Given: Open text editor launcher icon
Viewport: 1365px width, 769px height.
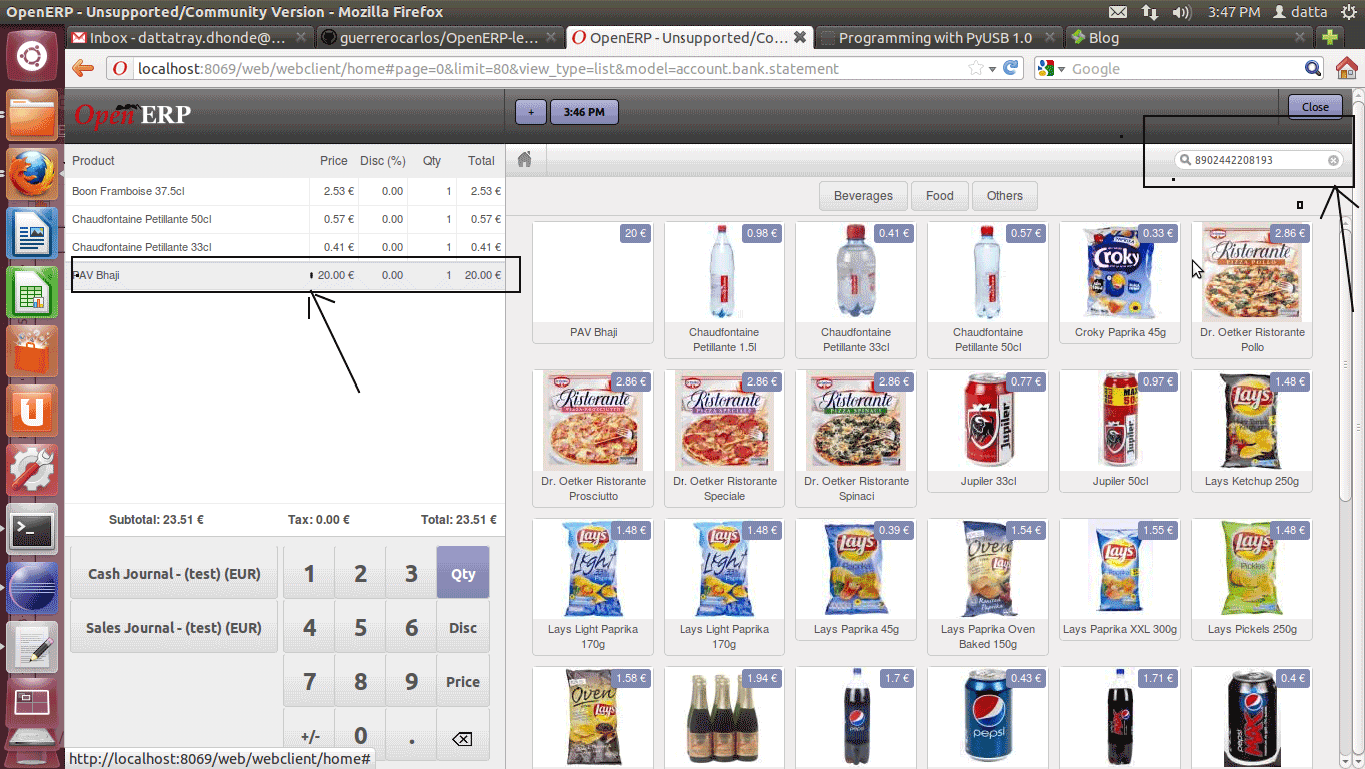Looking at the screenshot, I should [32, 647].
